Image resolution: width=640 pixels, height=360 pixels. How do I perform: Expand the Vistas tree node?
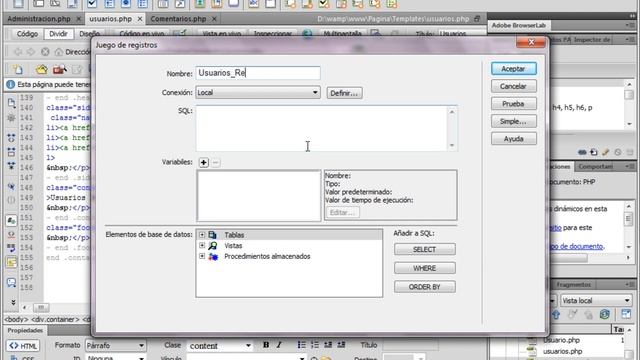tap(202, 245)
